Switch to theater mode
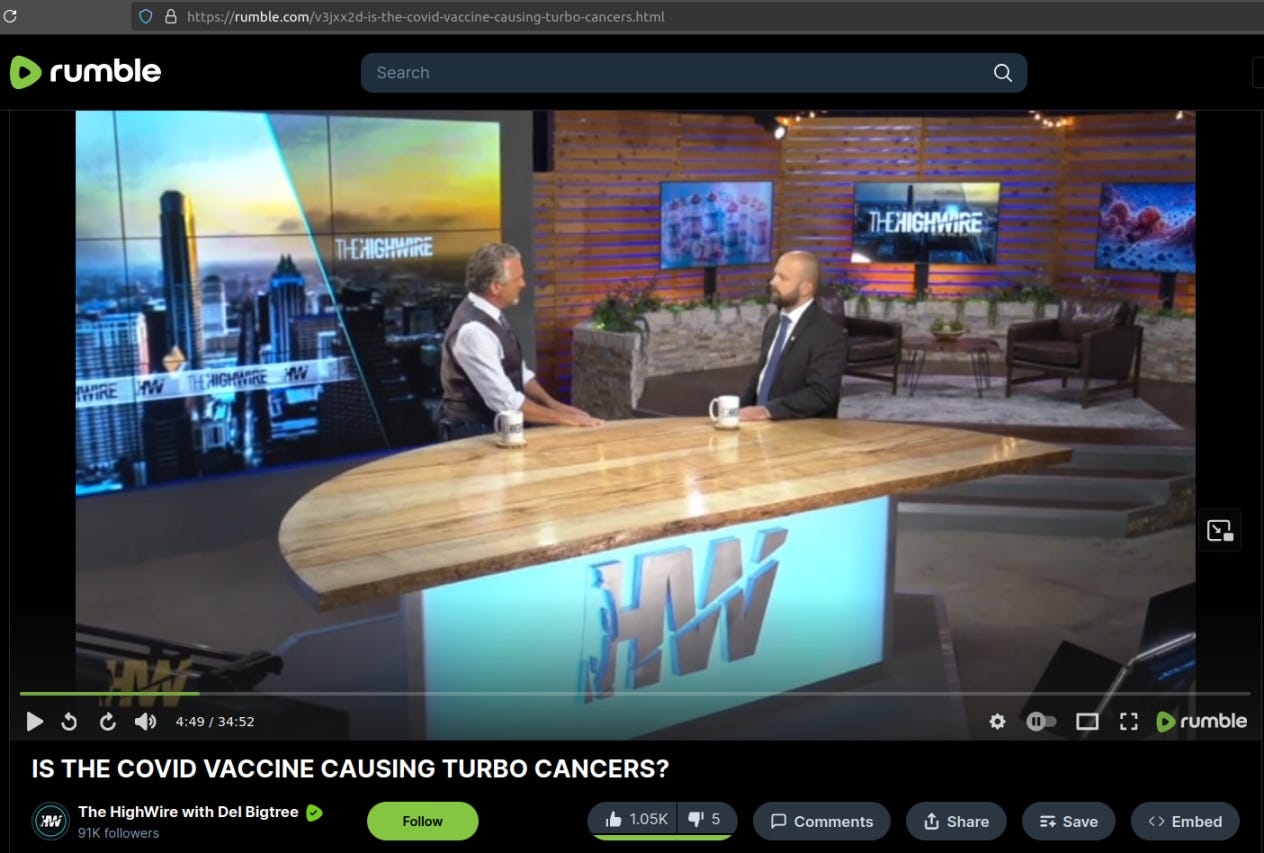1264x853 pixels. click(1087, 721)
